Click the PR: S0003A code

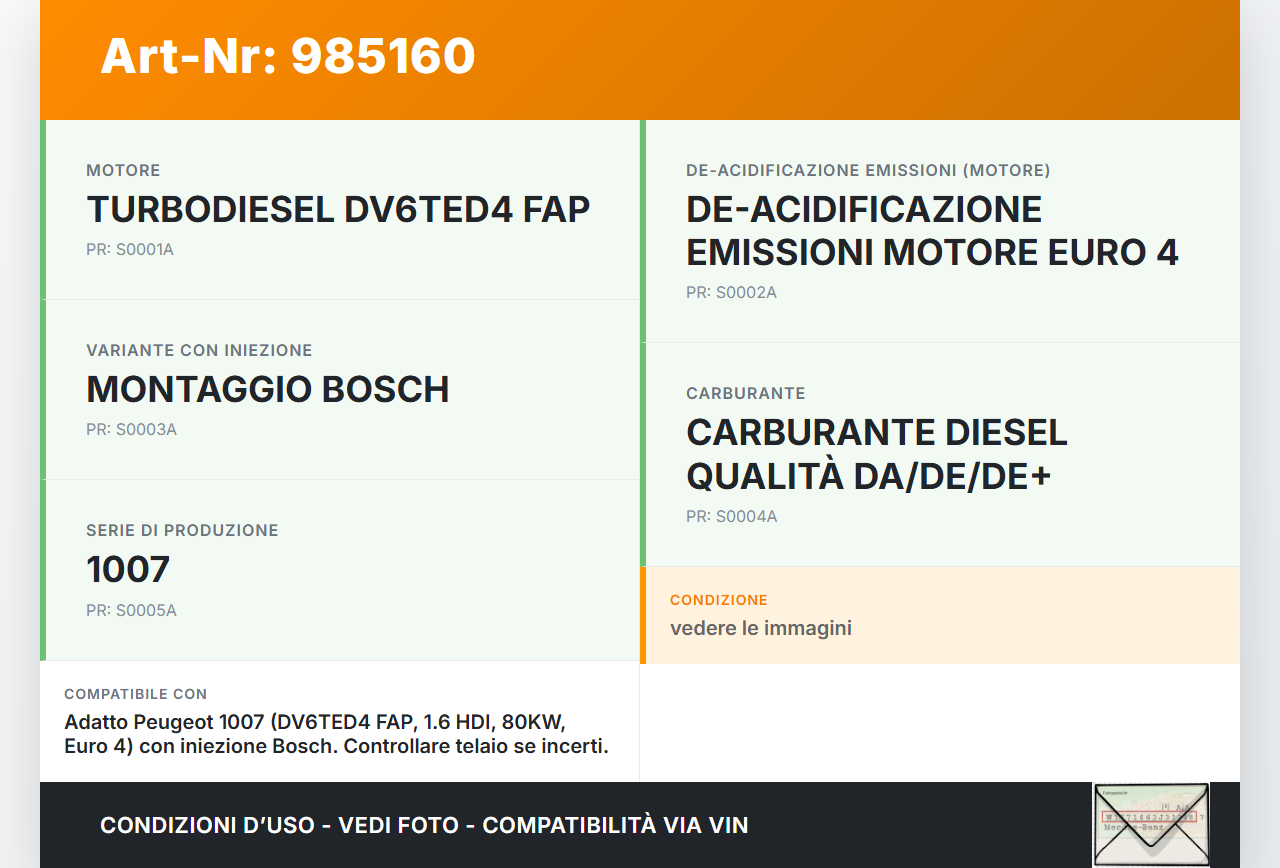tap(131, 430)
